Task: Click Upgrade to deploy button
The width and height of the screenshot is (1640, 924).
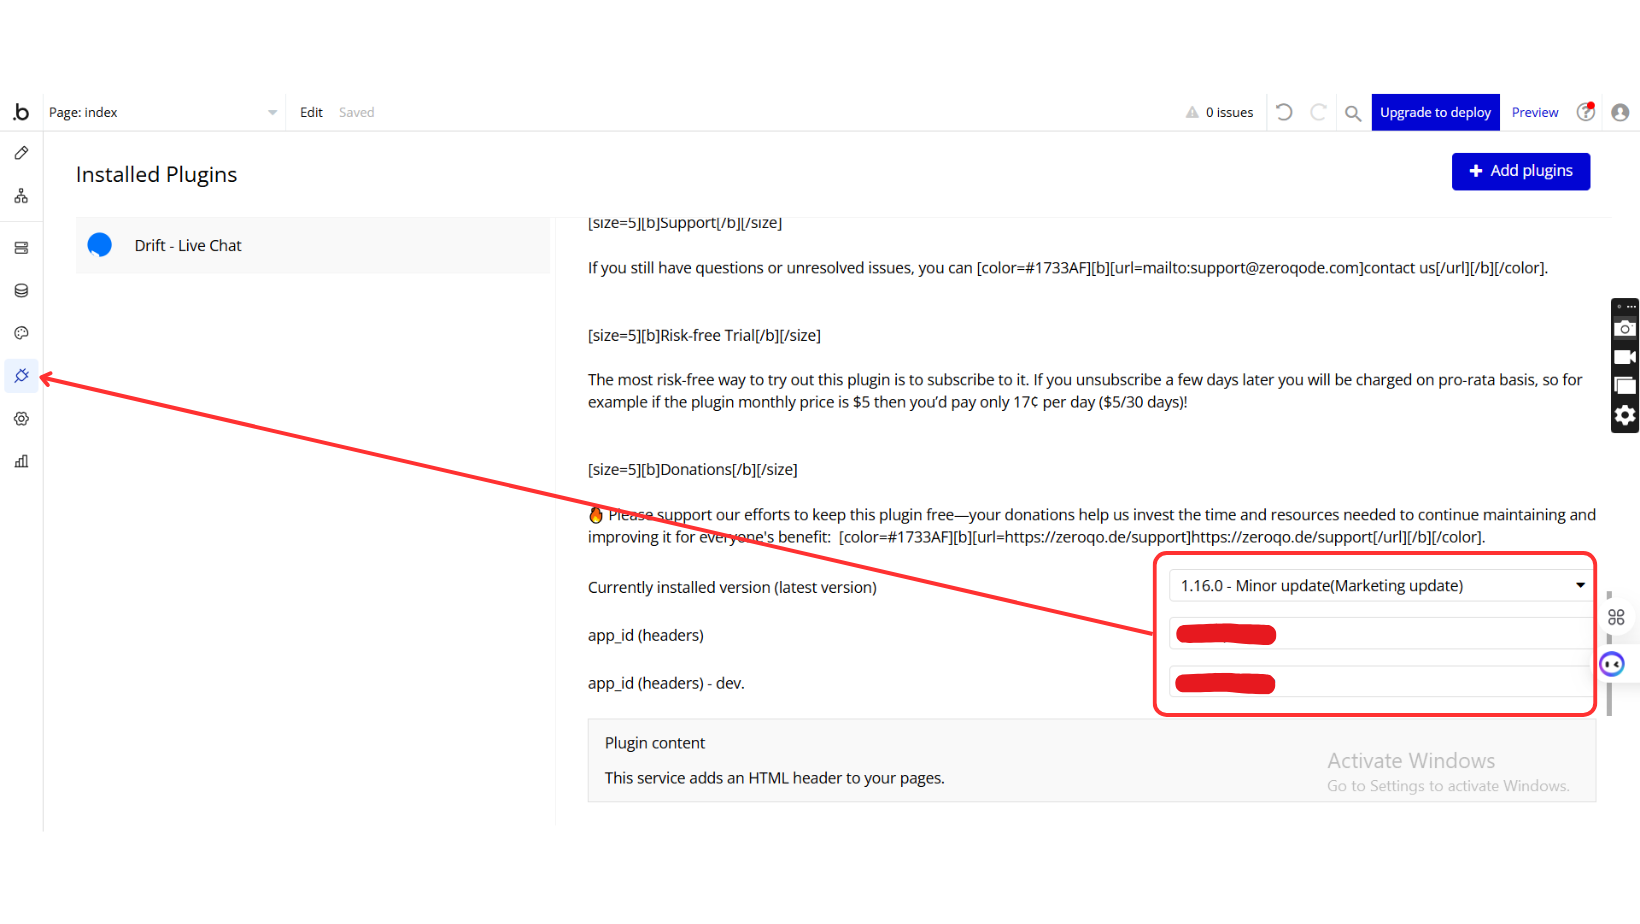Action: click(x=1435, y=112)
